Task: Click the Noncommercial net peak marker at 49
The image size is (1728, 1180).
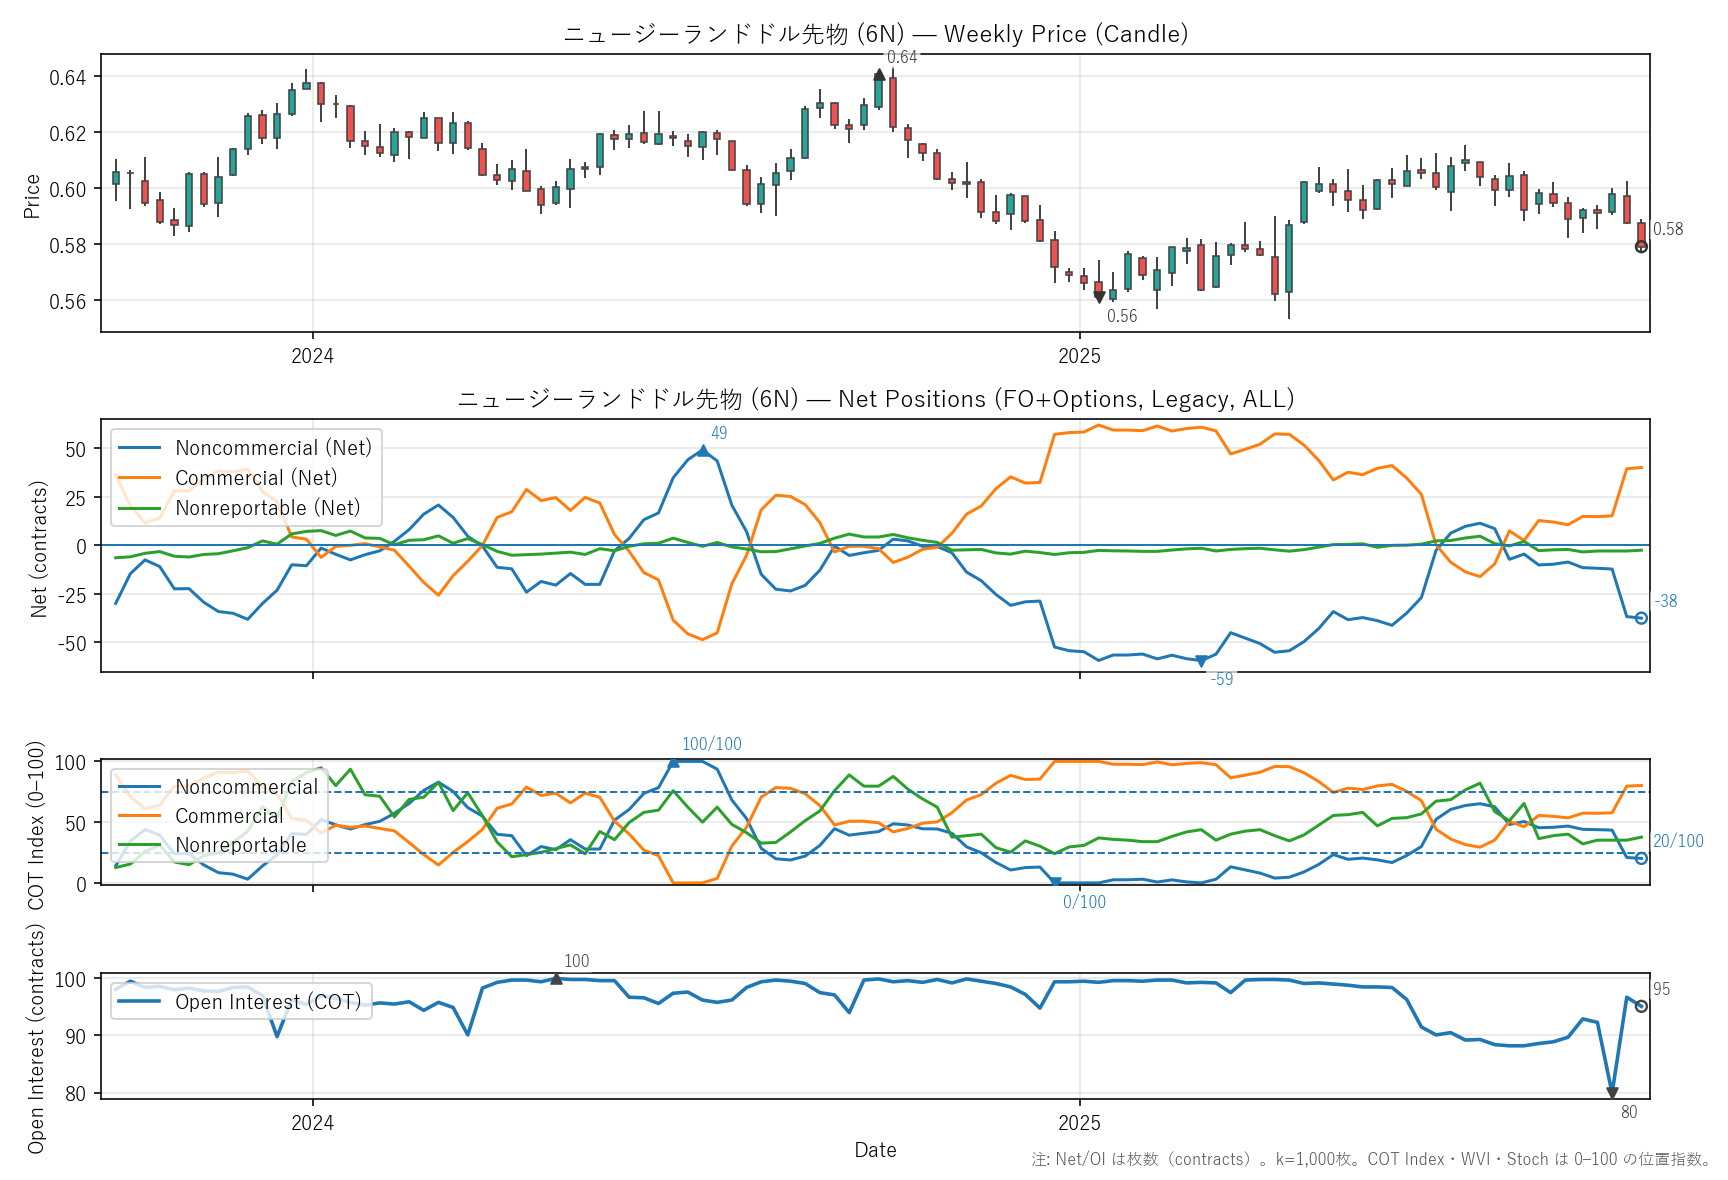Action: pos(703,451)
